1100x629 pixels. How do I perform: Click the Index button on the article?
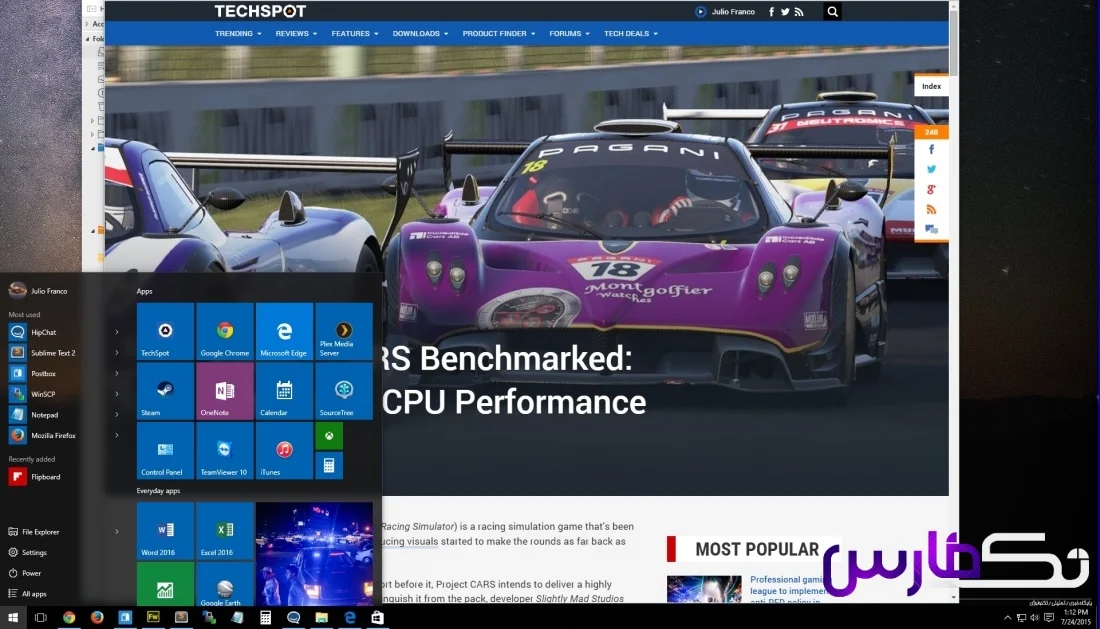point(931,86)
